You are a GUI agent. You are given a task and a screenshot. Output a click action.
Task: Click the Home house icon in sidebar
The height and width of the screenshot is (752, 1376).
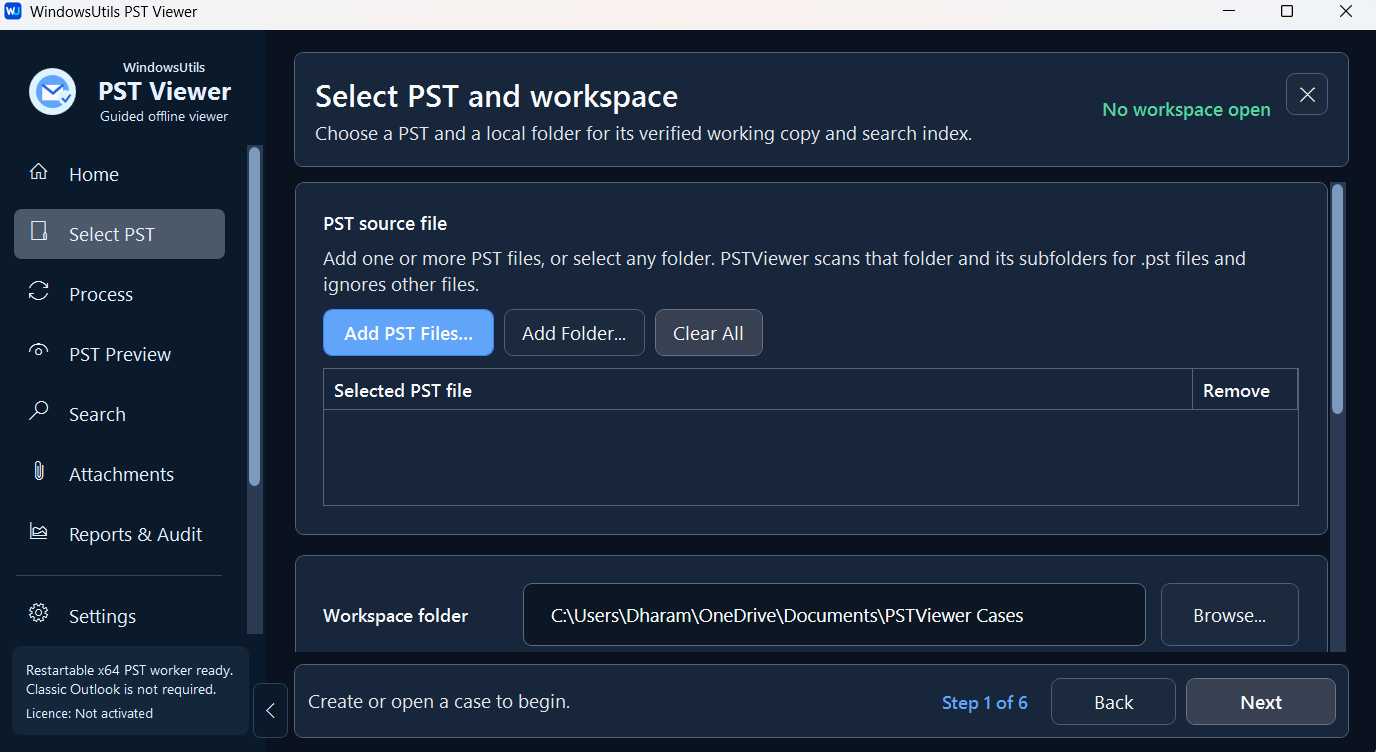pyautogui.click(x=39, y=172)
